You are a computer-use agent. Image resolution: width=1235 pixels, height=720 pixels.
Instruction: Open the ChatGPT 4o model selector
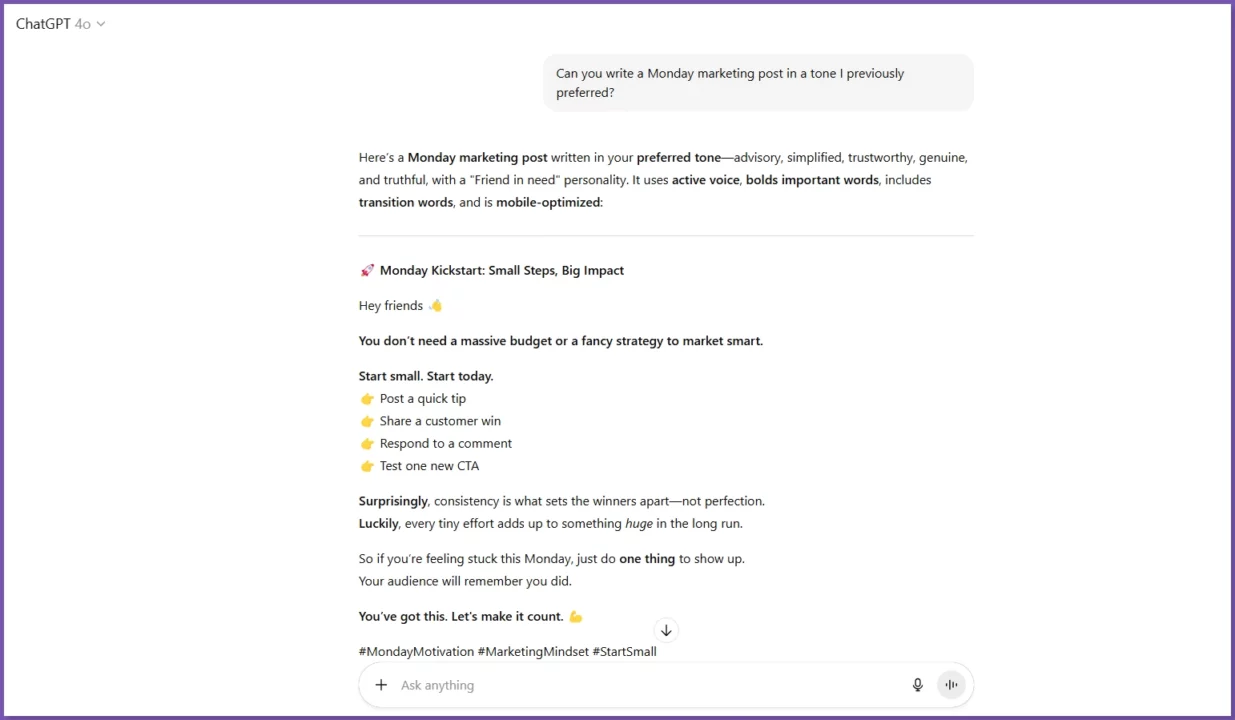[55, 23]
